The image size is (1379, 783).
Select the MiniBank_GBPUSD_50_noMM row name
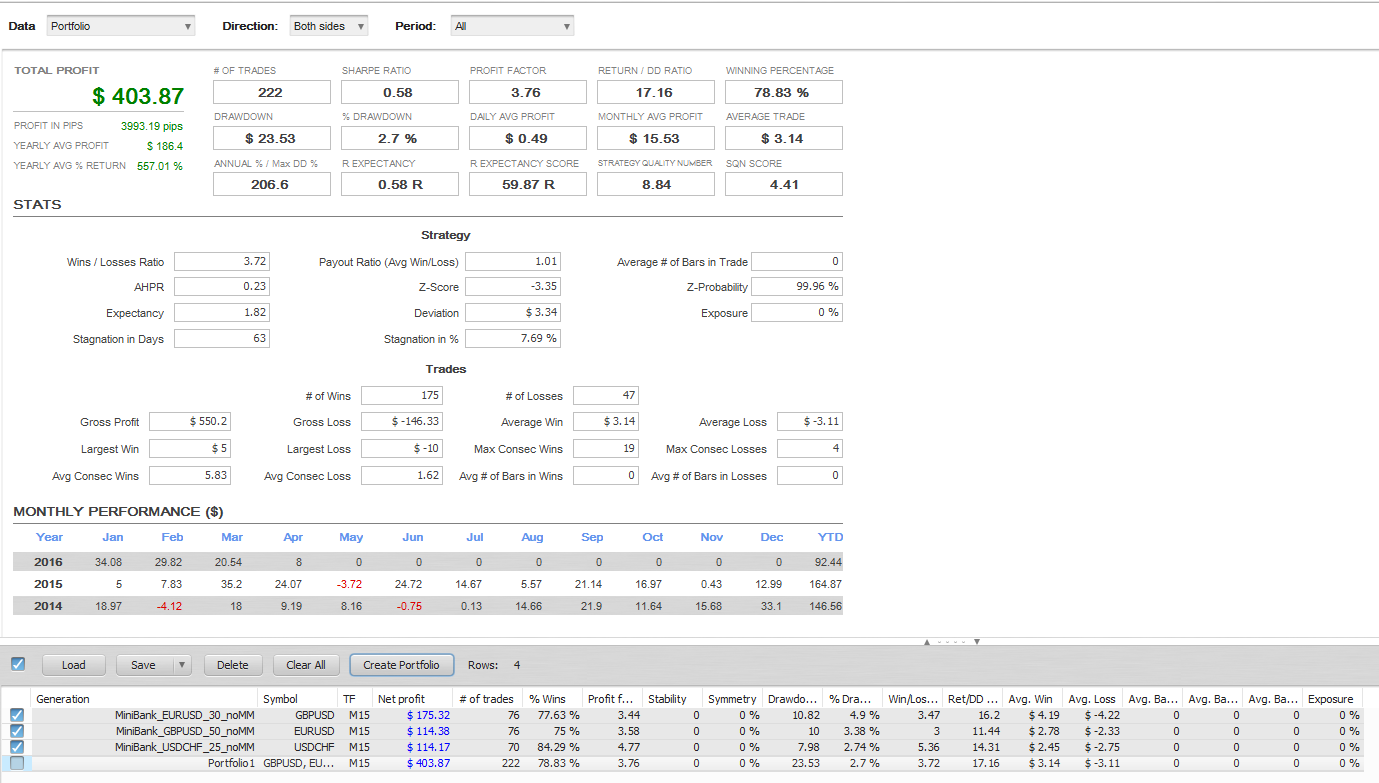click(184, 731)
